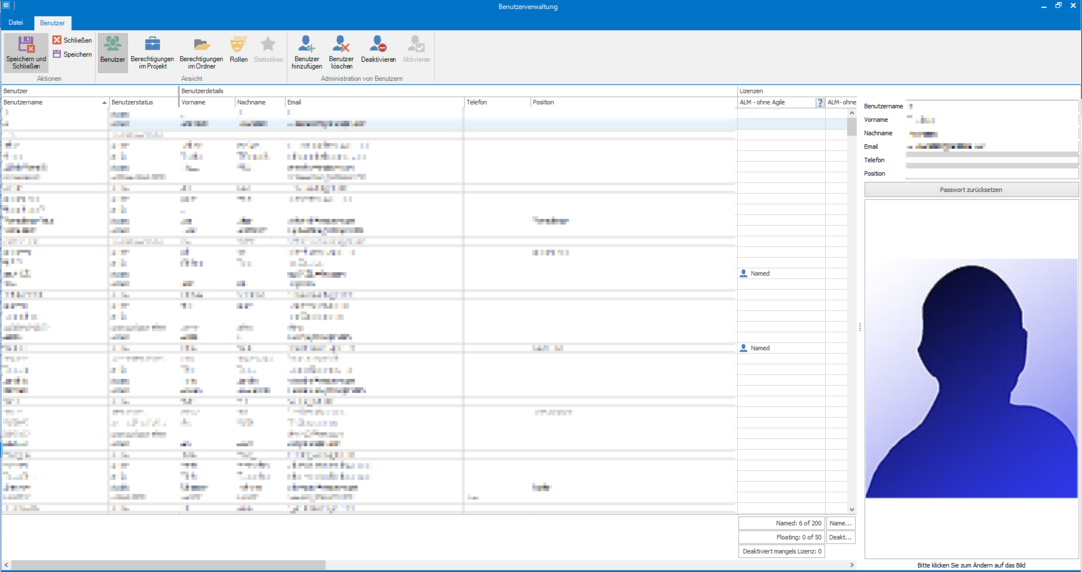Sort by the Email column header

pyautogui.click(x=370, y=102)
